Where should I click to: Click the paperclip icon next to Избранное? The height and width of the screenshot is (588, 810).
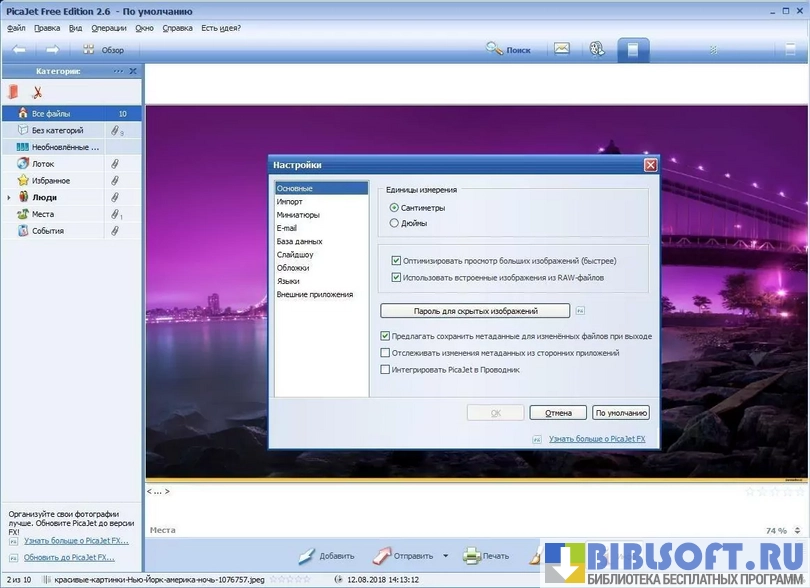[115, 181]
